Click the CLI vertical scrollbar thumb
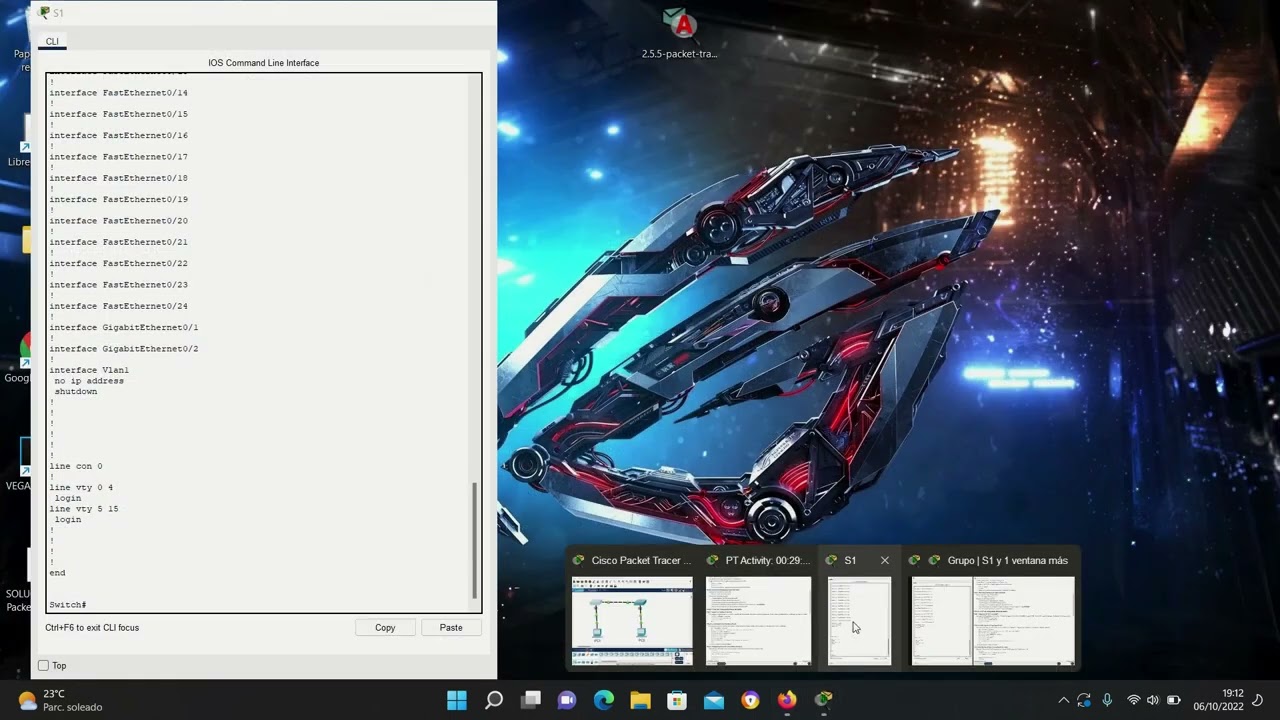This screenshot has height=720, width=1280. [x=475, y=539]
